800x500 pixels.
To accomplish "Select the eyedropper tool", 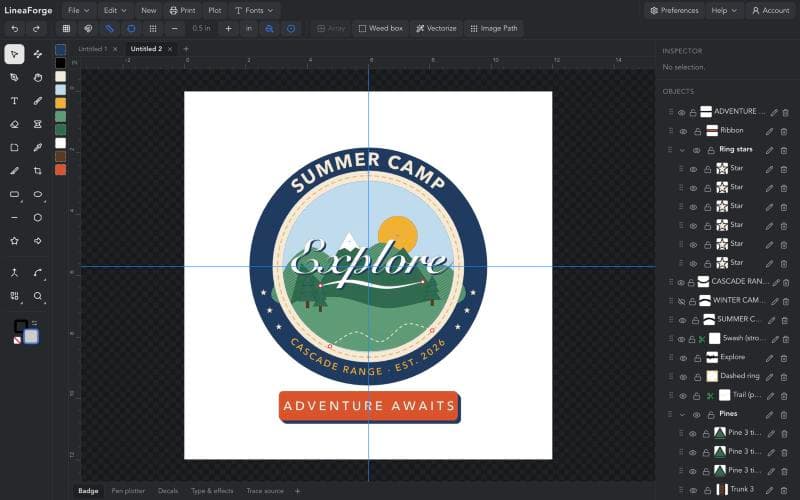I will [38, 147].
